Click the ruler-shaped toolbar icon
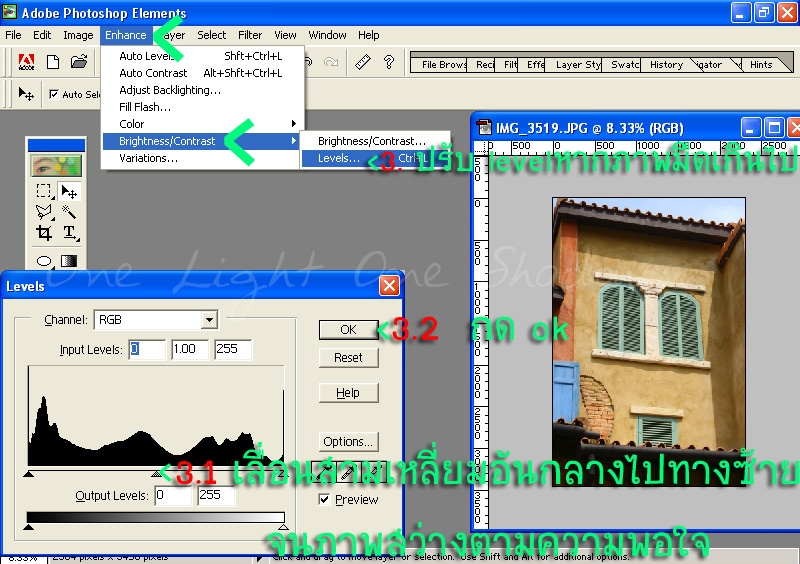Screen dimensions: 800x564 pos(363,62)
